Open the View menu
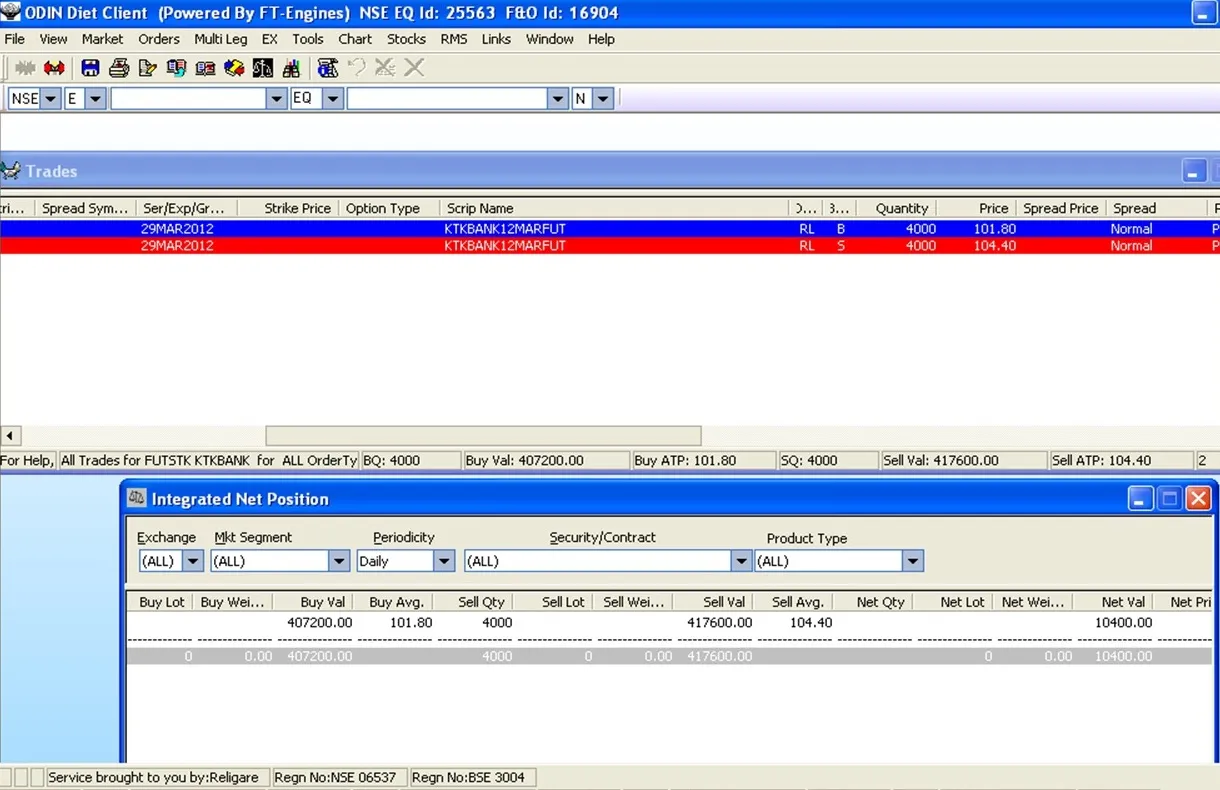This screenshot has width=1220, height=790. (x=54, y=39)
